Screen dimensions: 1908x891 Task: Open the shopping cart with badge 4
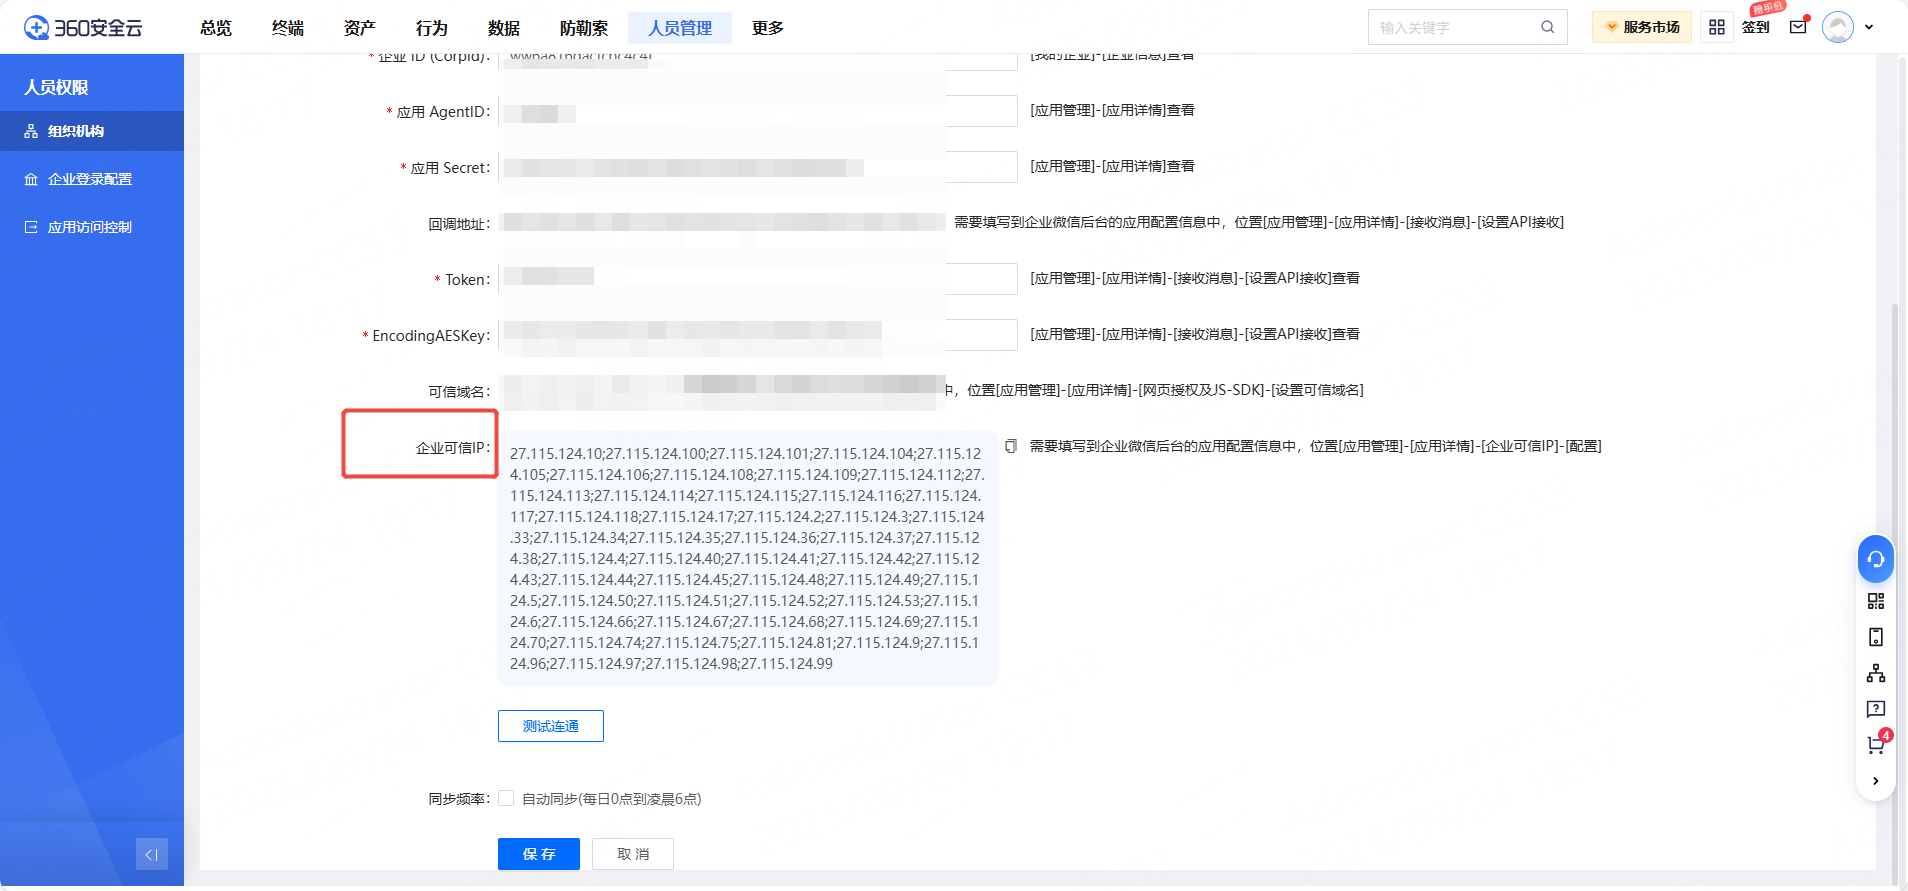1875,745
